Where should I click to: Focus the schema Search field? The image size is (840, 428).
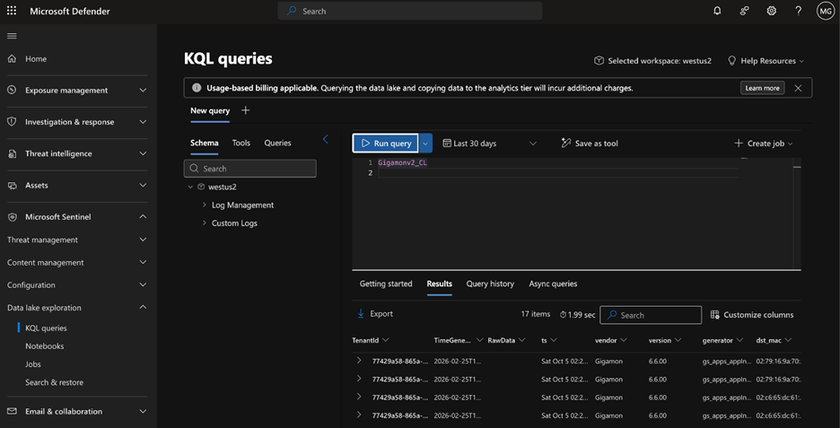tap(250, 168)
